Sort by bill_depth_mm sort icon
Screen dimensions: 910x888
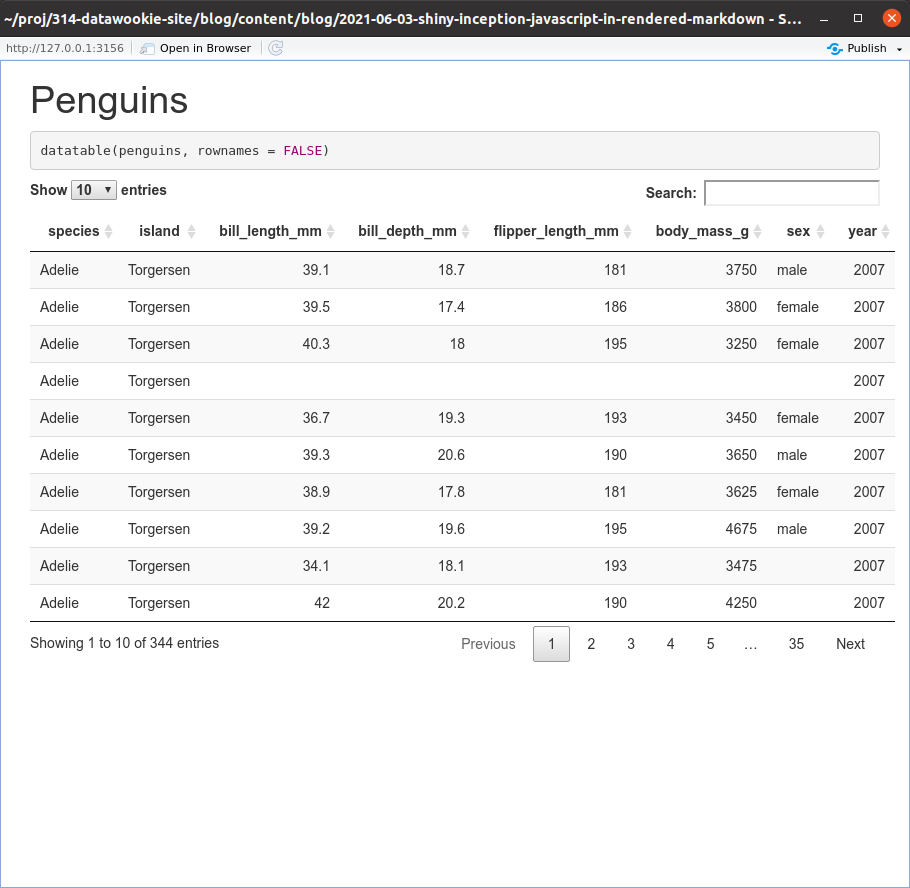point(466,232)
